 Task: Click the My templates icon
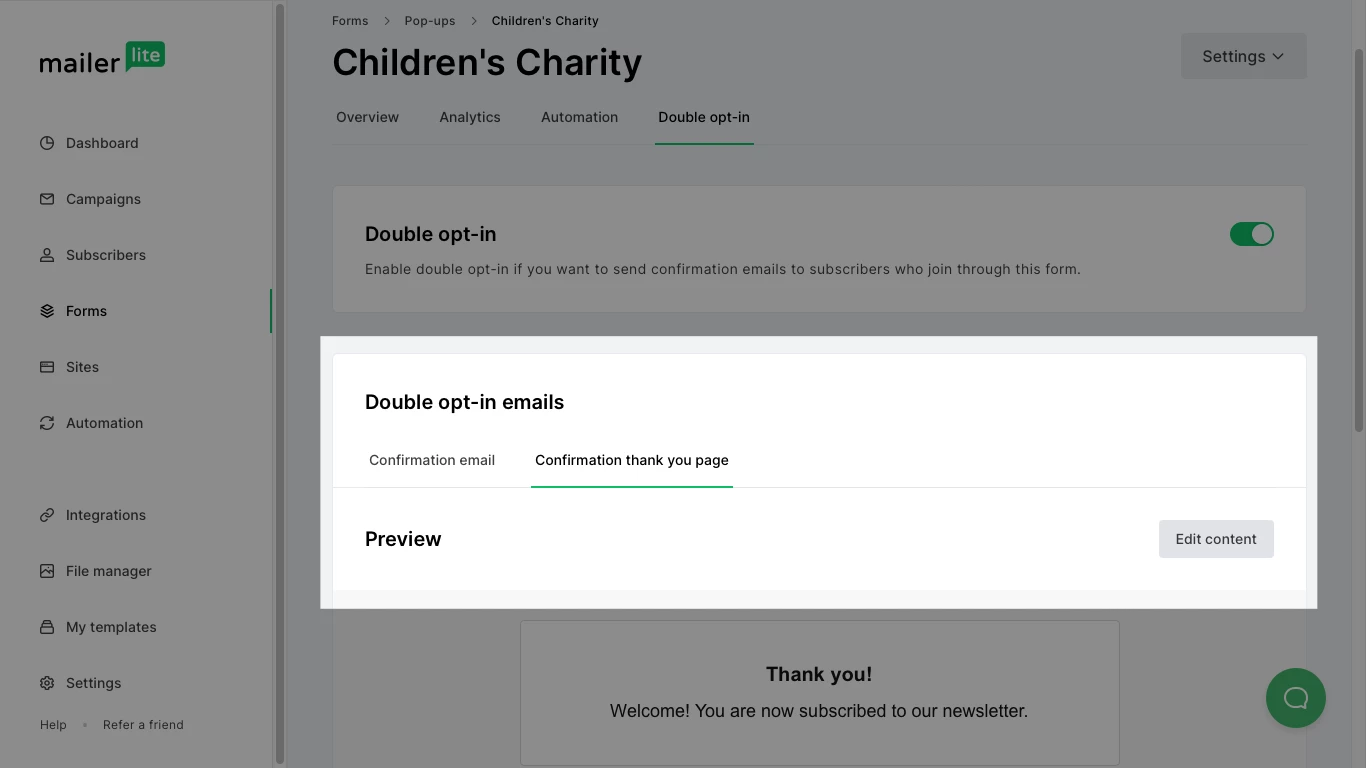tap(47, 627)
